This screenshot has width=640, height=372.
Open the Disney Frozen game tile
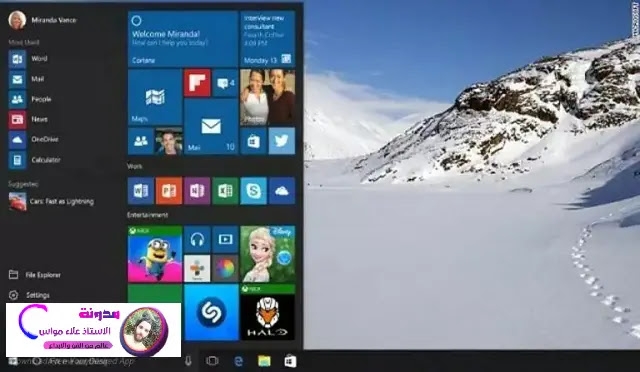[267, 254]
